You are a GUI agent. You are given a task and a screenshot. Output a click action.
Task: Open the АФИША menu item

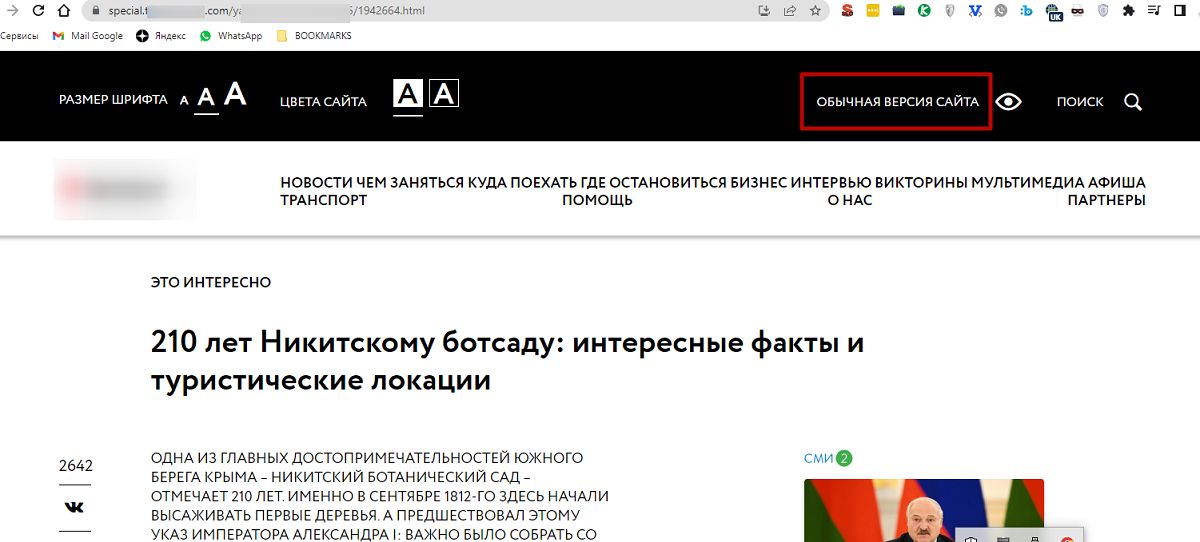[x=1117, y=183]
